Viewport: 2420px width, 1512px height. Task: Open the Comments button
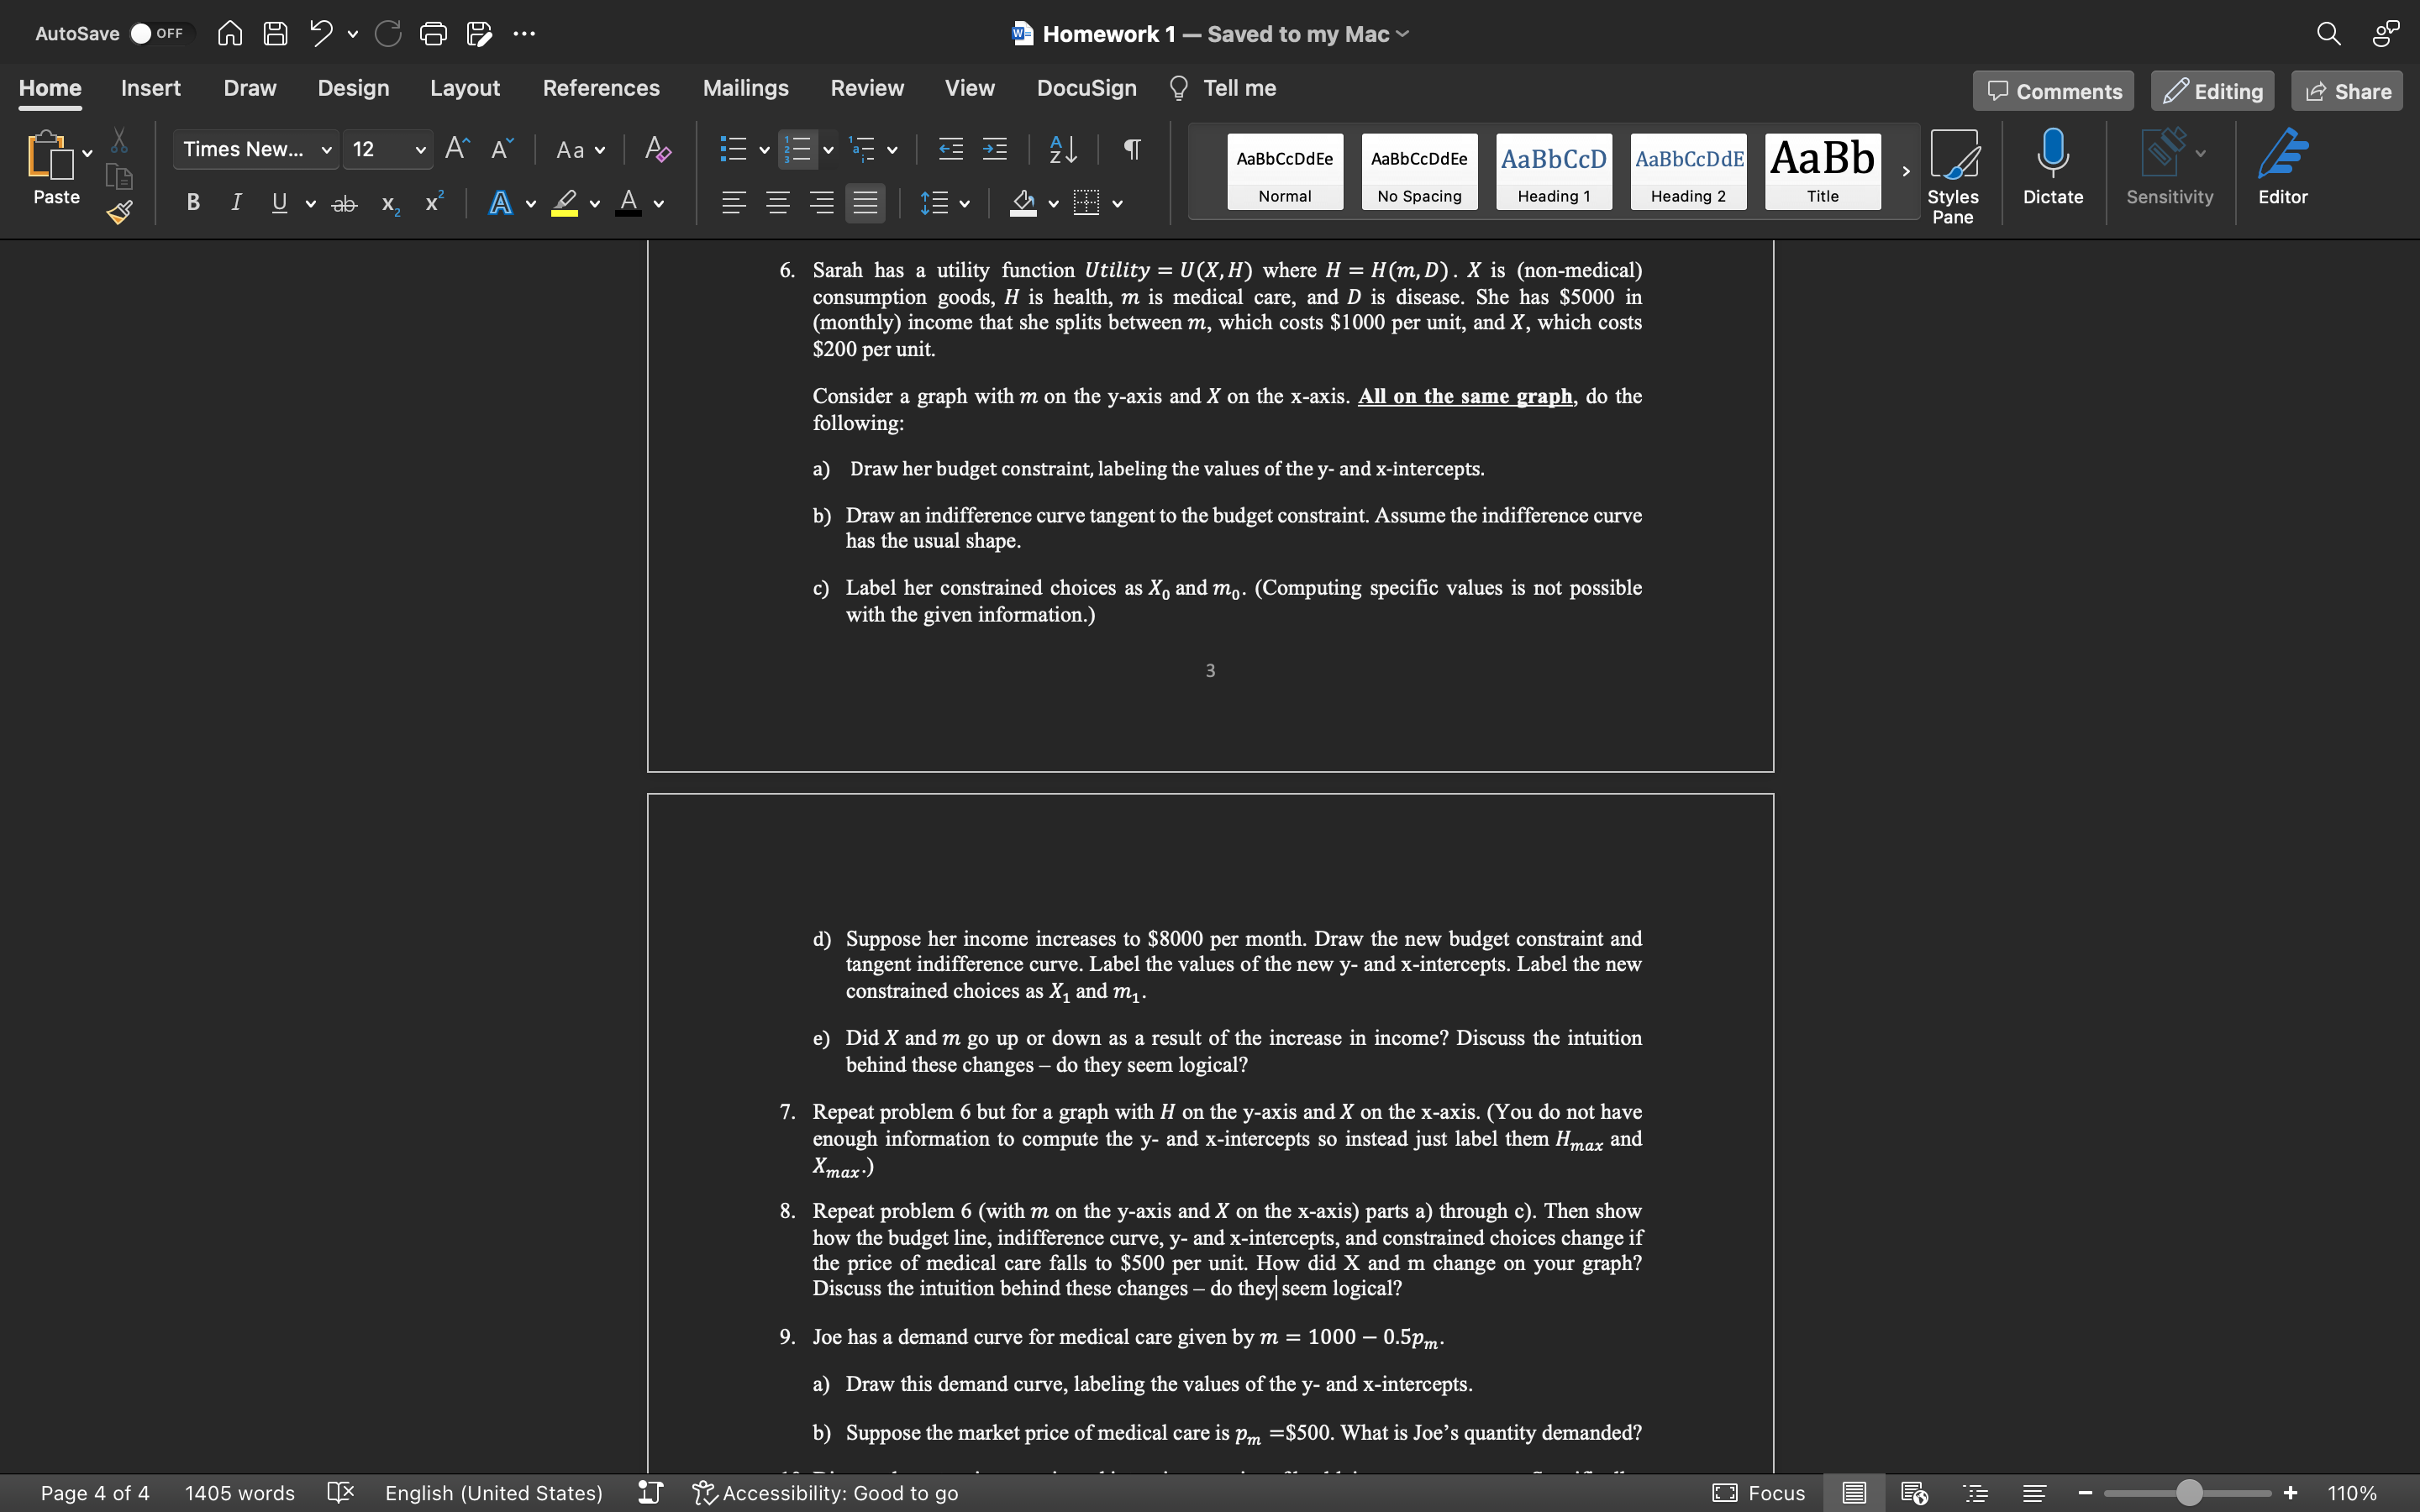click(2053, 91)
